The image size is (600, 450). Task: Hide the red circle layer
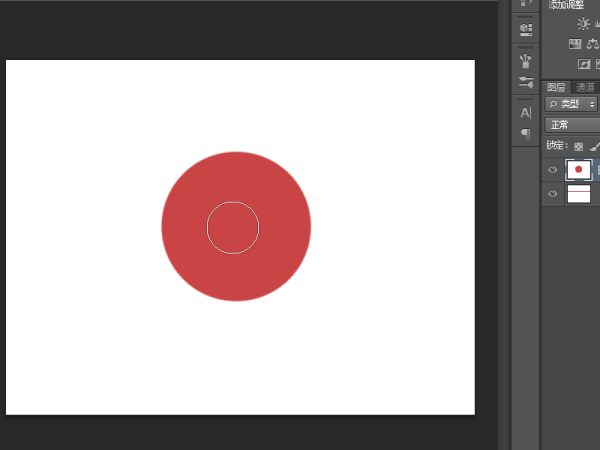[x=552, y=170]
